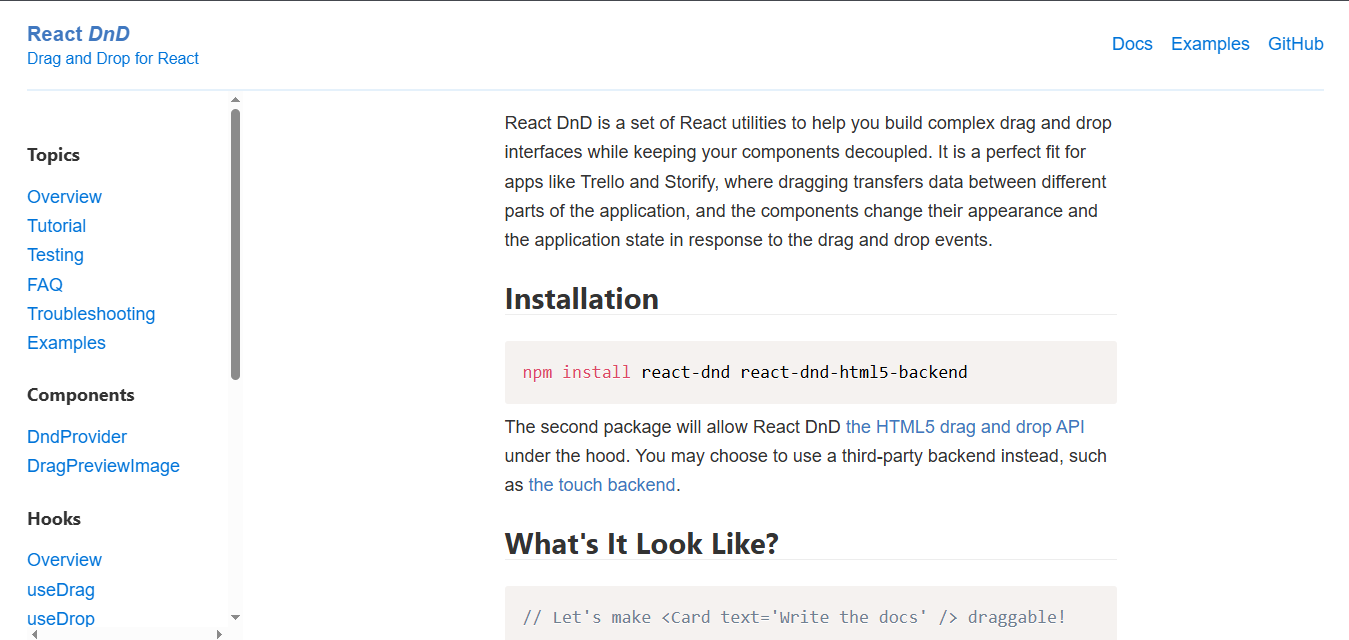Open the React DnD home logo link
Viewport: 1349px width, 640px height.
pyautogui.click(x=78, y=34)
